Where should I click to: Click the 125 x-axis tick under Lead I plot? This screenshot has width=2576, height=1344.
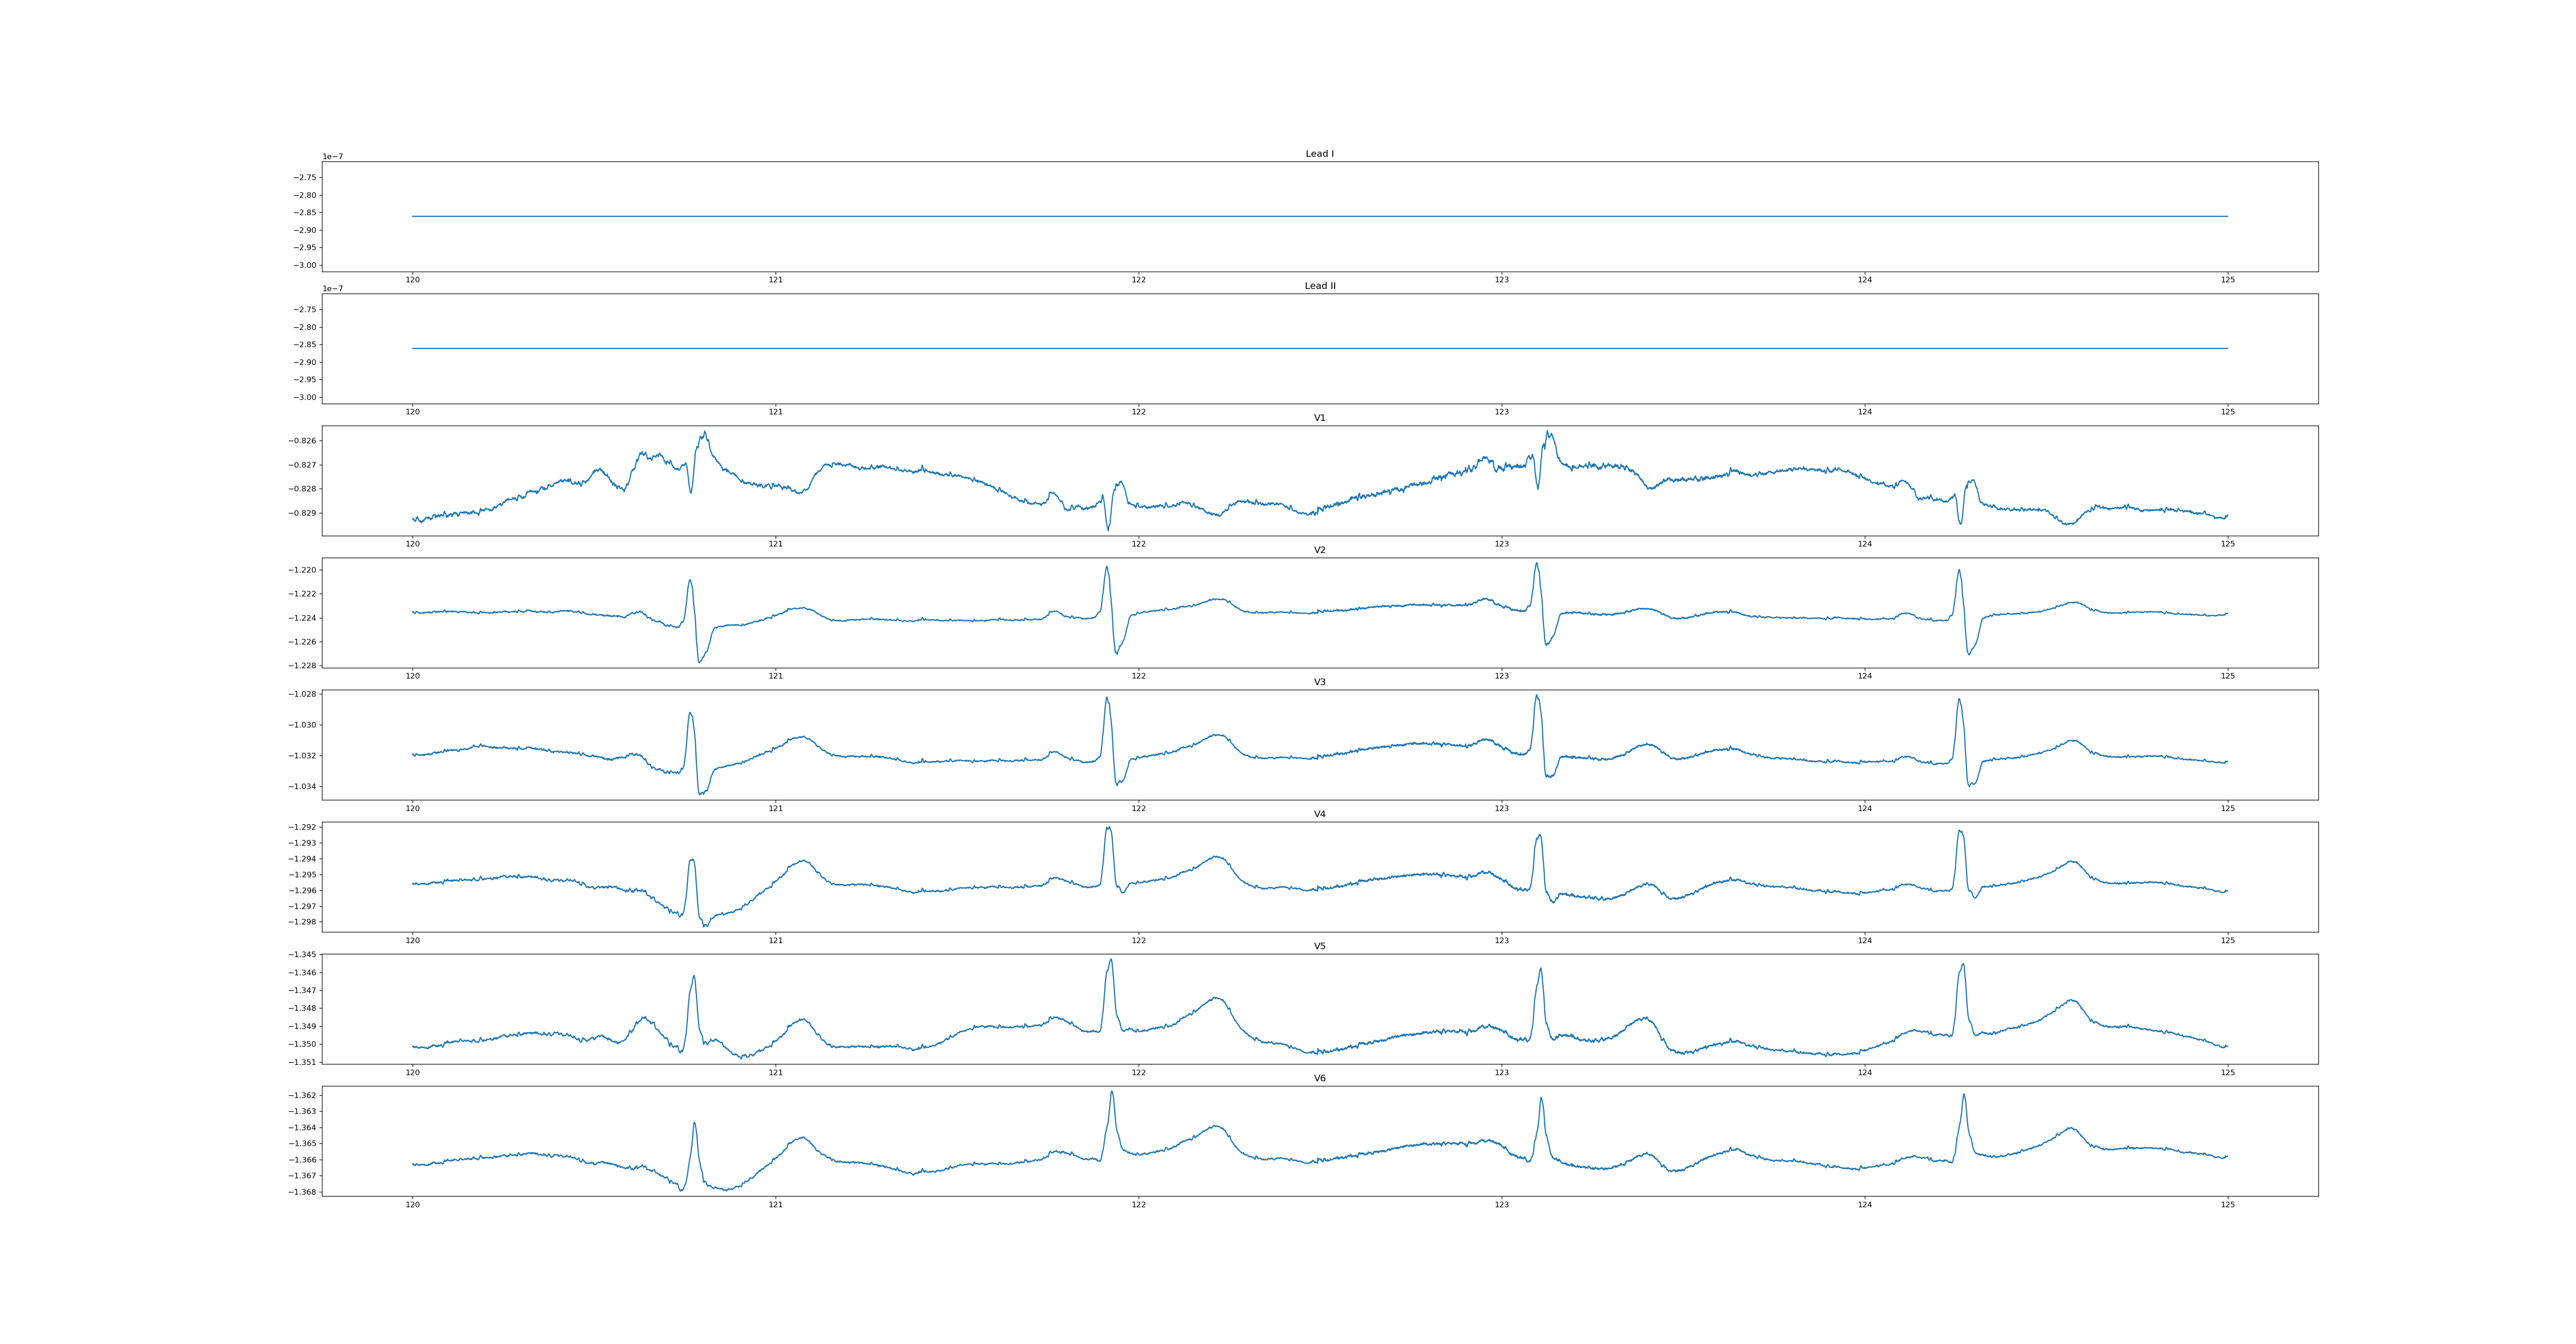click(x=2227, y=280)
